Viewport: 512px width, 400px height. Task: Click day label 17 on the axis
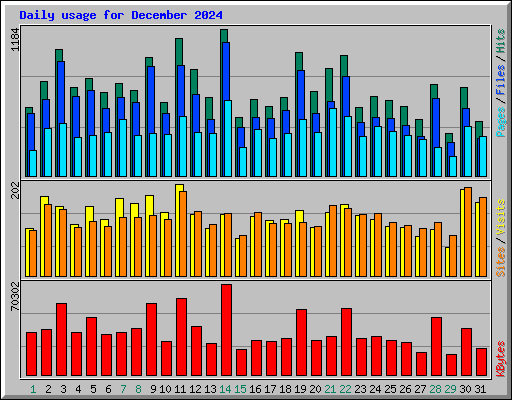[x=270, y=389]
